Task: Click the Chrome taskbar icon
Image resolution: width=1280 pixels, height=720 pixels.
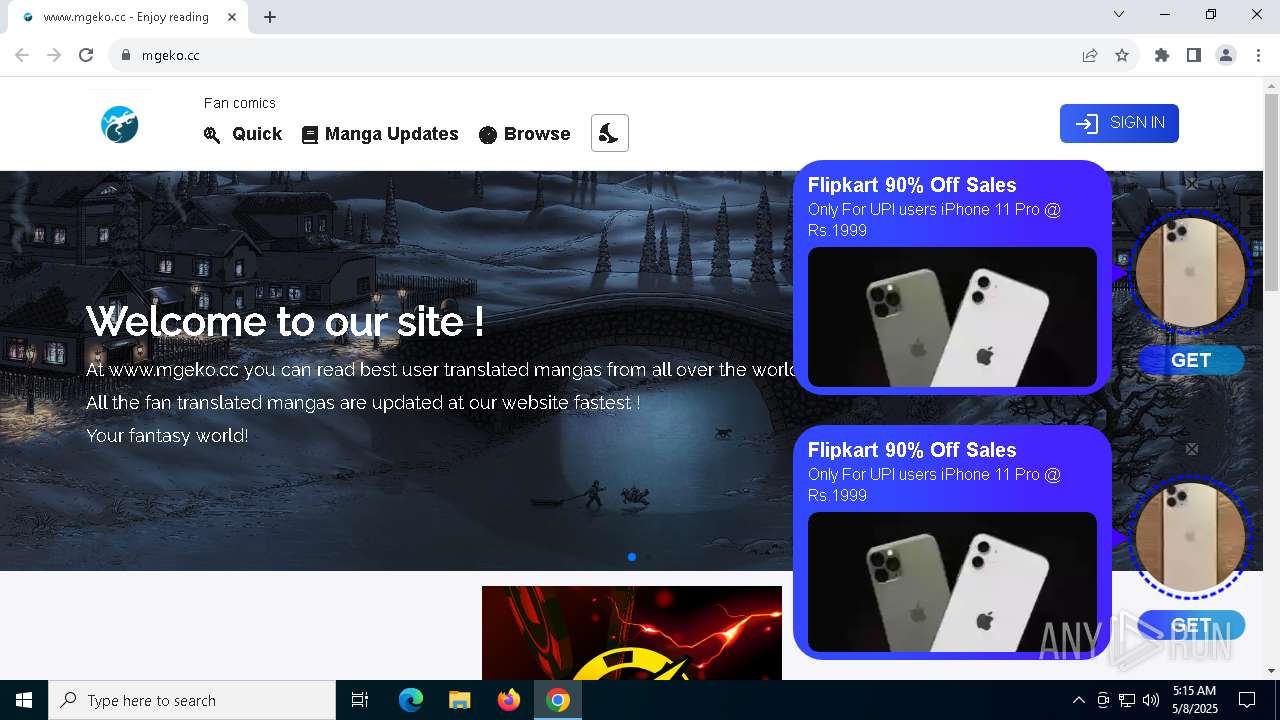Action: point(558,700)
